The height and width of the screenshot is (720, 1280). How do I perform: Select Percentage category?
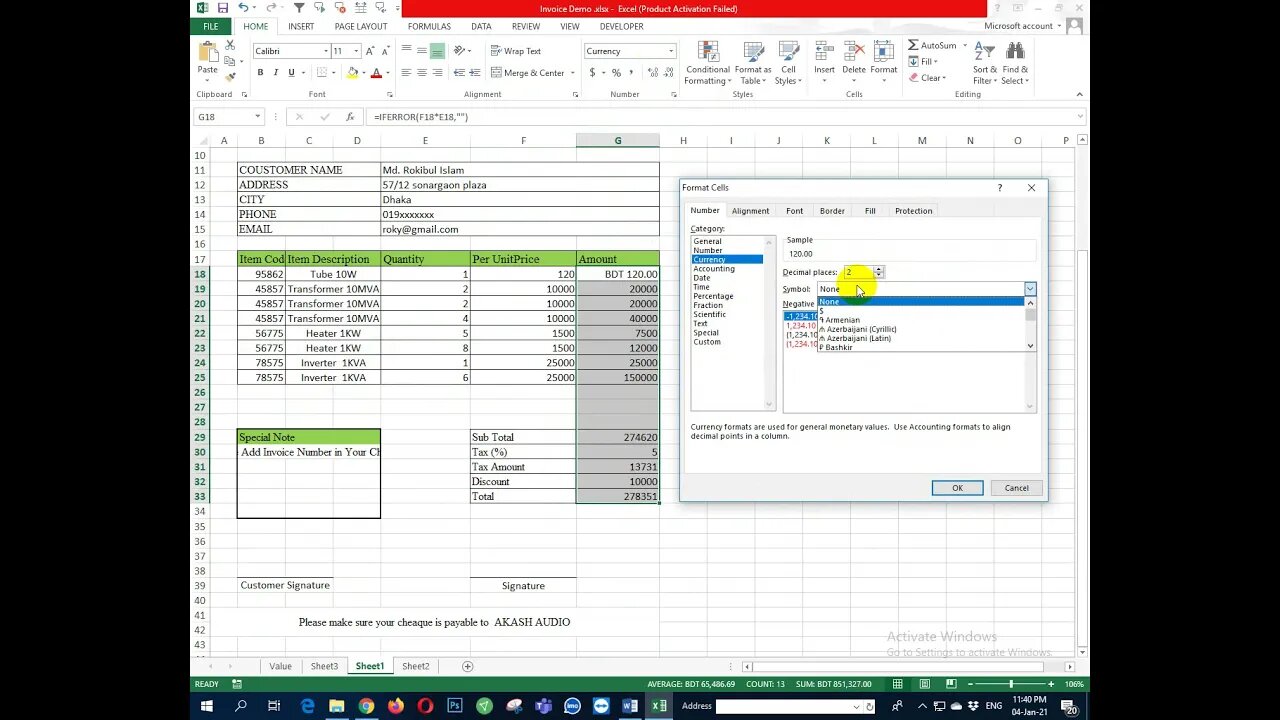tap(713, 296)
